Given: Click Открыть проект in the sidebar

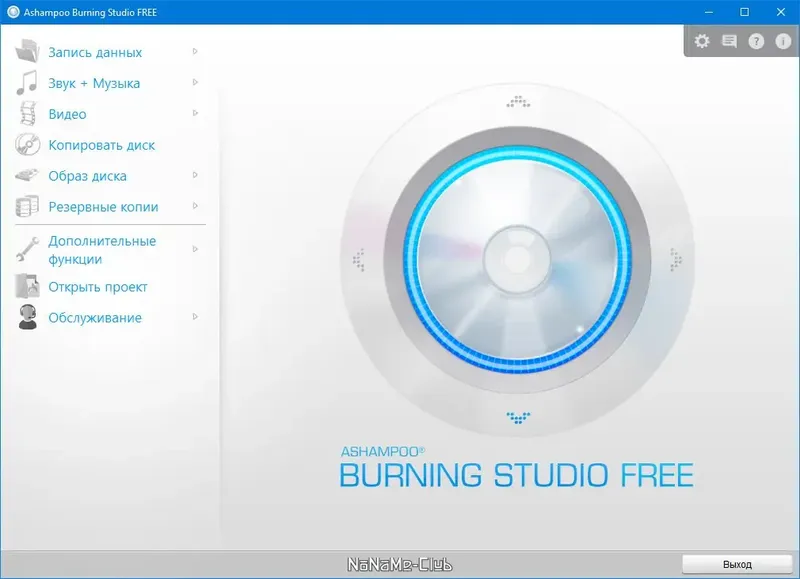Looking at the screenshot, I should pyautogui.click(x=98, y=287).
